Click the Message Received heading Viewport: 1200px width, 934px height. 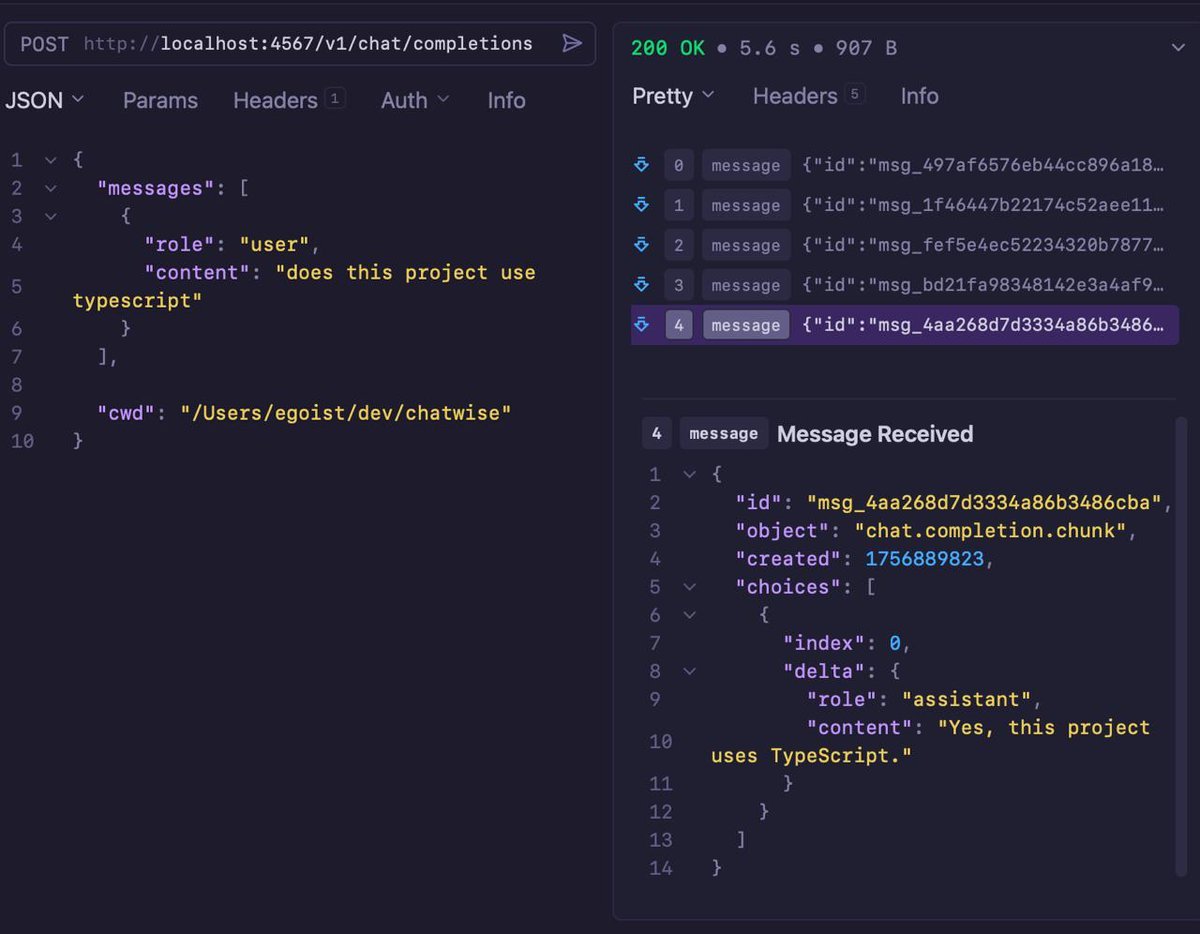pos(875,434)
